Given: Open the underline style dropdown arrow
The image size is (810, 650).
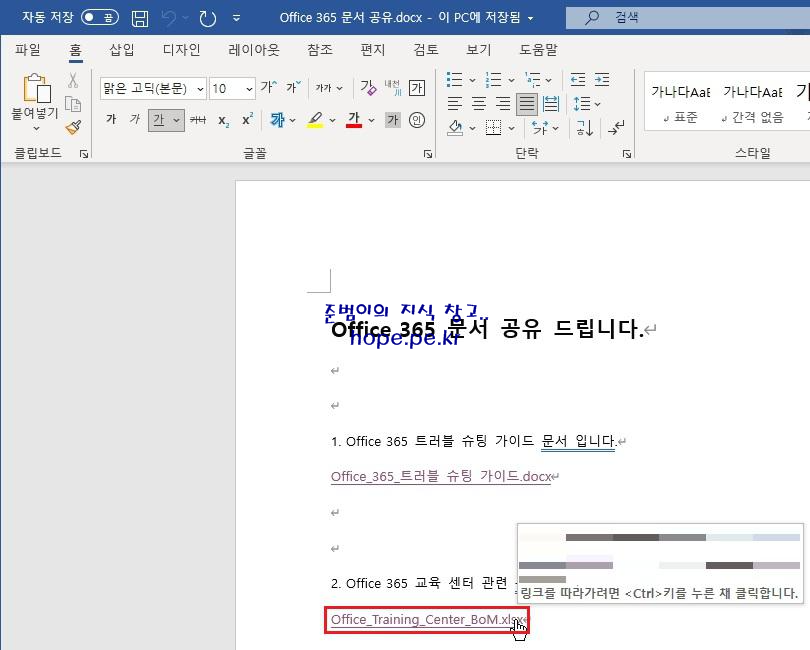Looking at the screenshot, I should tap(177, 120).
